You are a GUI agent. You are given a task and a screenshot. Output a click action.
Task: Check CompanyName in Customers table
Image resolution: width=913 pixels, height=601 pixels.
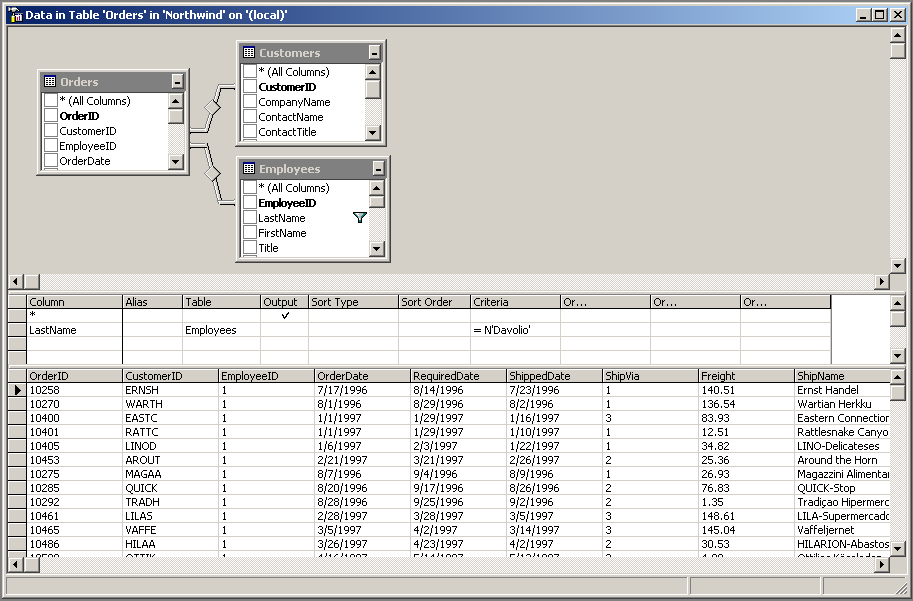pos(249,102)
